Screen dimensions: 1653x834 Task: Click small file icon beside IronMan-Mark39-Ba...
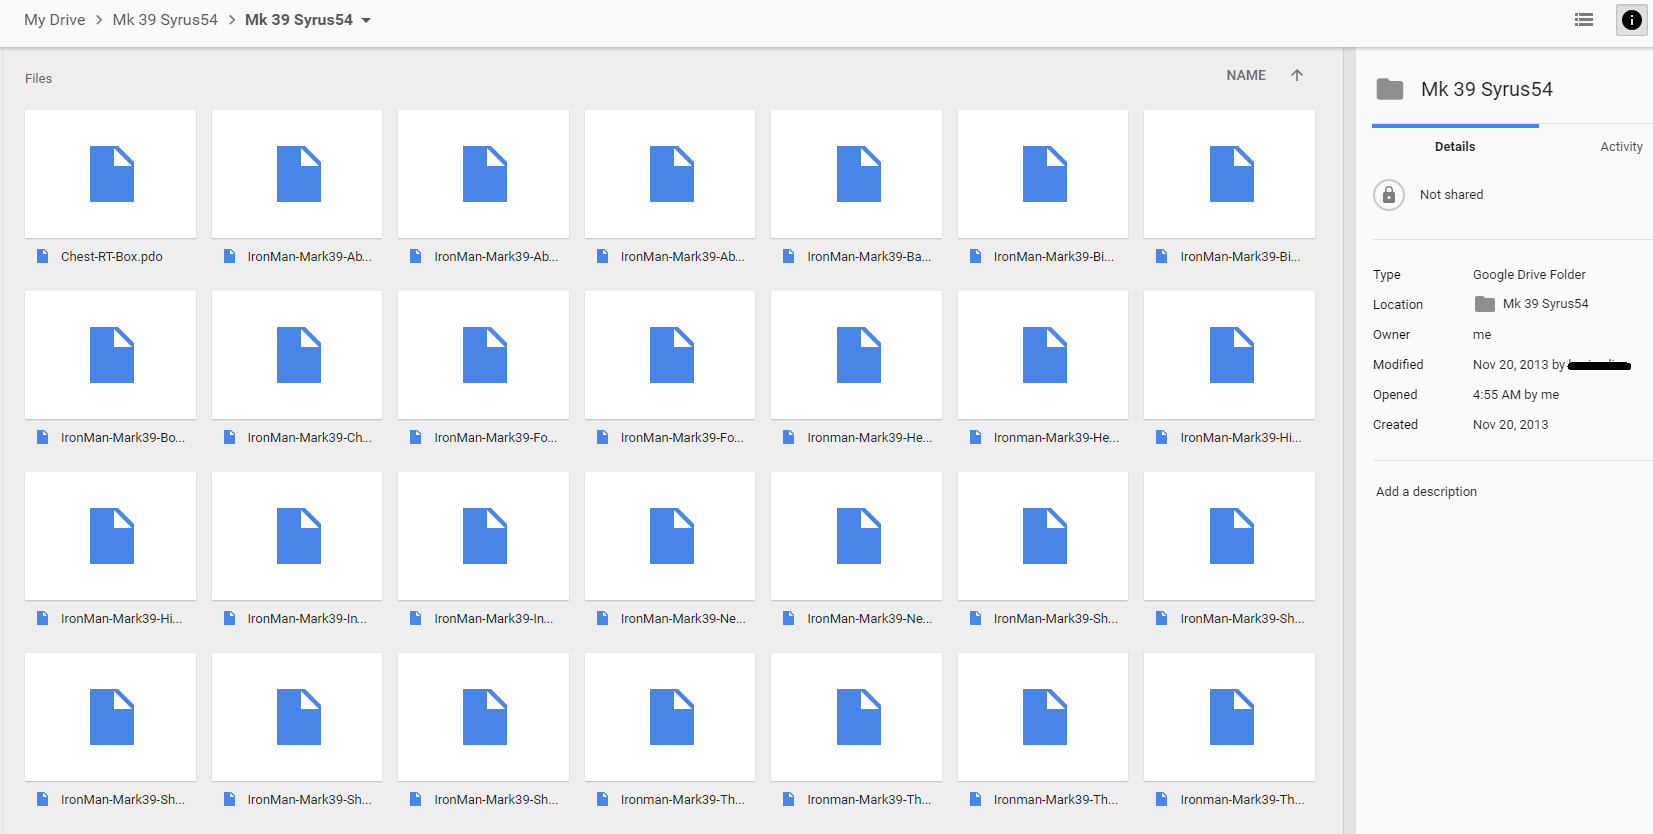point(788,257)
